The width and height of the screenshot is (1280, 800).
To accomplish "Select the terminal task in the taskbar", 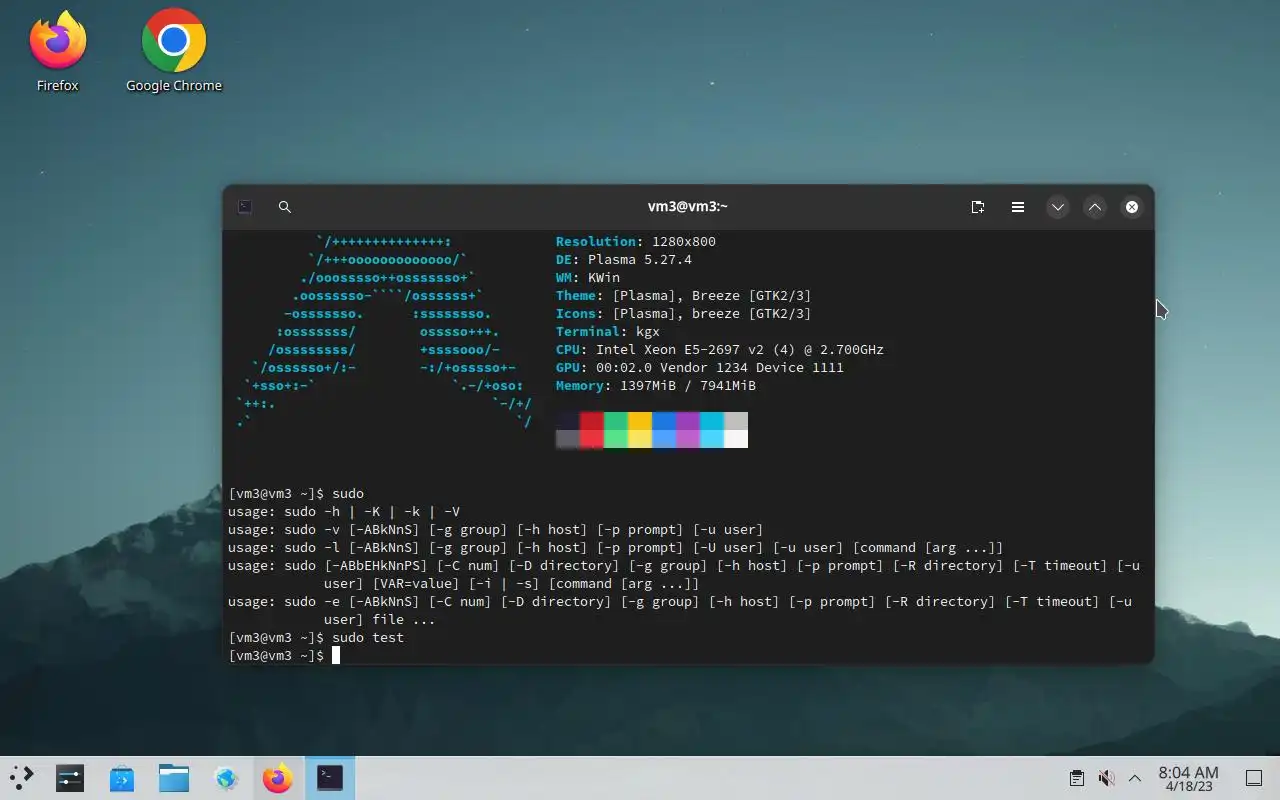I will tap(330, 778).
